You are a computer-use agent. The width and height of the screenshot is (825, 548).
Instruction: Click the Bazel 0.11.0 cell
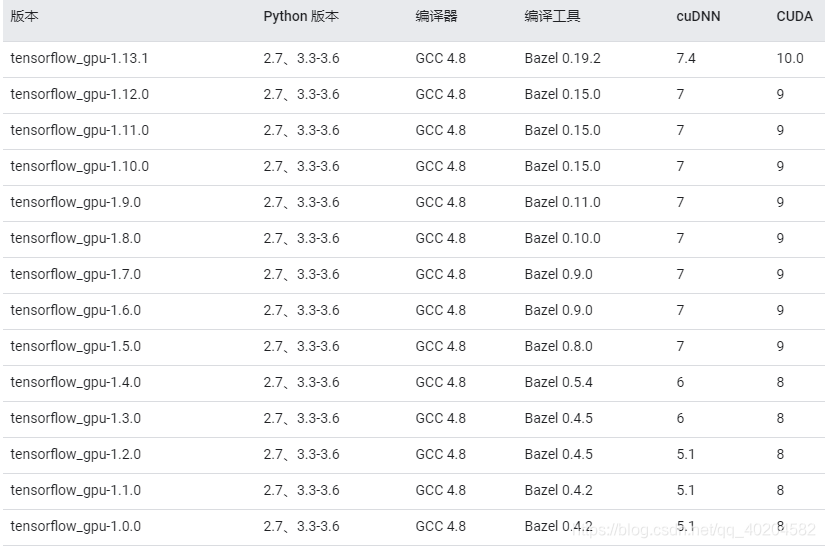[562, 202]
